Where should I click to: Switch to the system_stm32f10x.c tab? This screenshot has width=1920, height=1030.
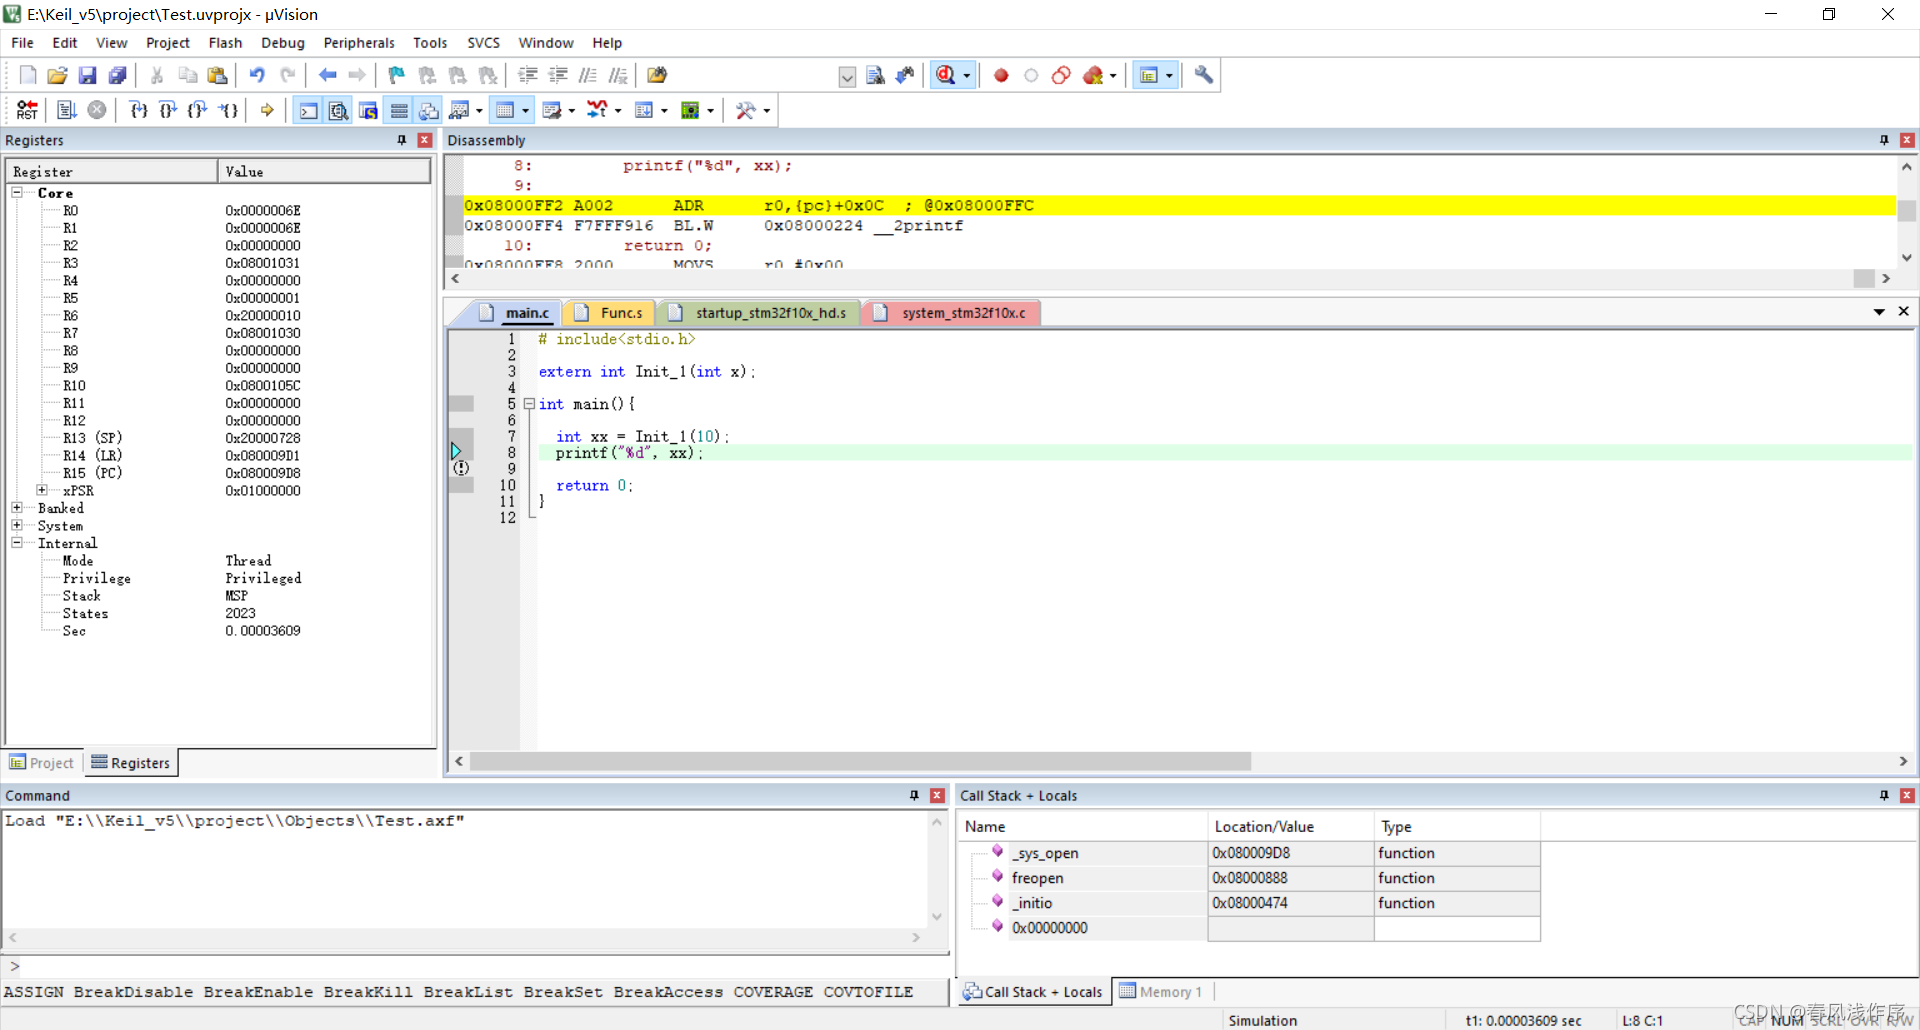point(952,313)
